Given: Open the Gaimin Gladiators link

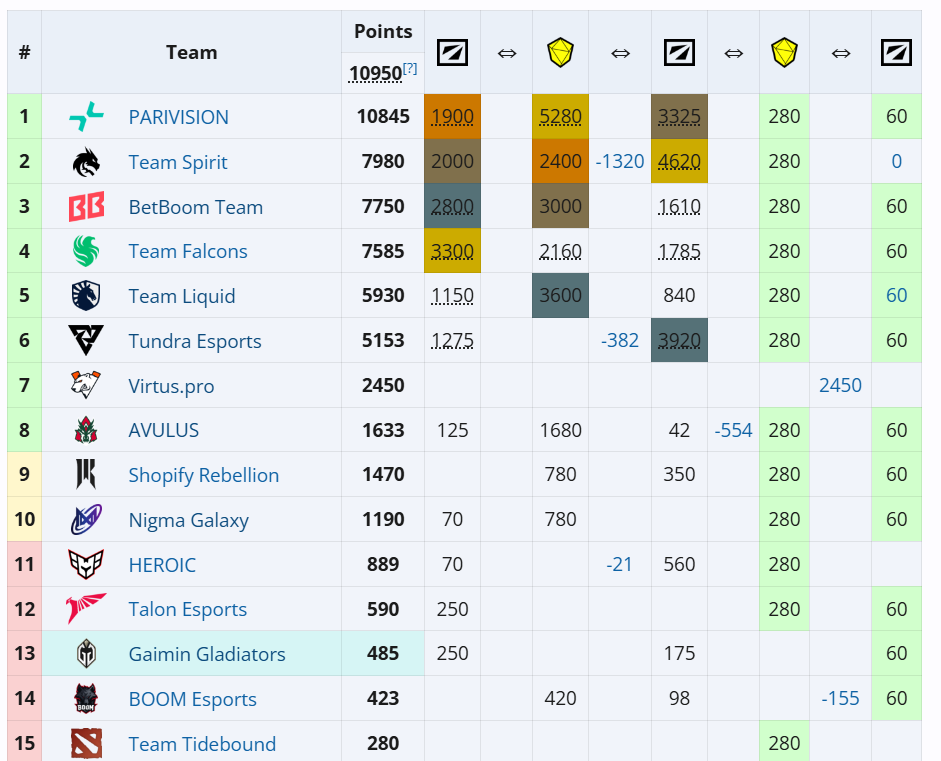Looking at the screenshot, I should (206, 654).
